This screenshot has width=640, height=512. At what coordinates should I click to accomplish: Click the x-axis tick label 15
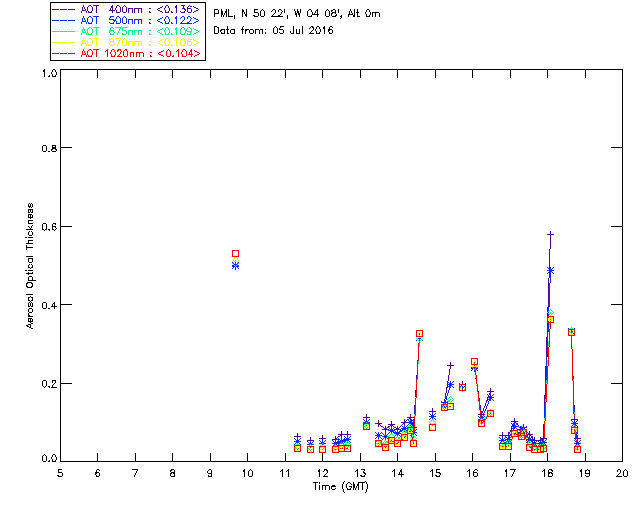[x=435, y=473]
